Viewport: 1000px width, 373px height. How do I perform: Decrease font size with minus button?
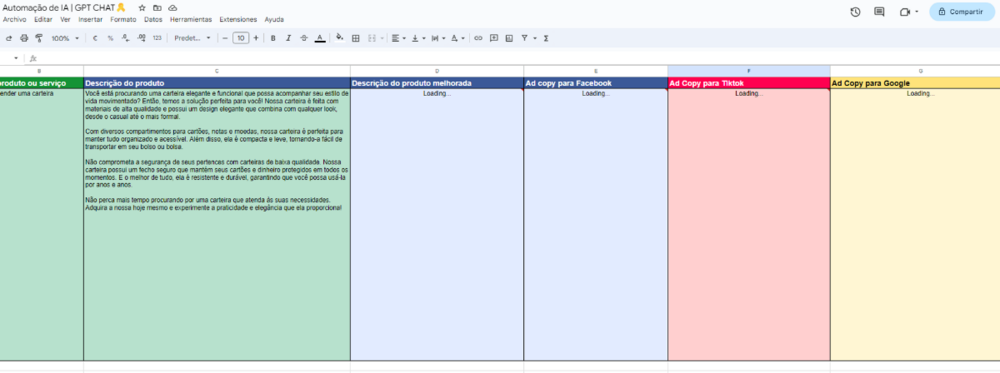coord(224,38)
